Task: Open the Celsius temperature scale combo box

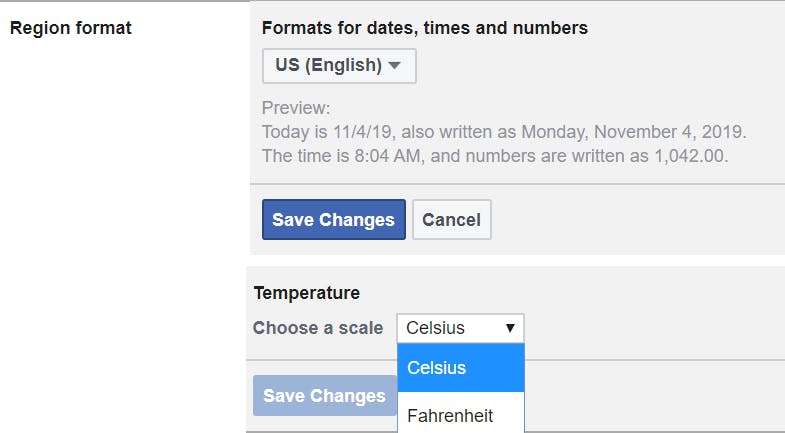Action: point(461,328)
